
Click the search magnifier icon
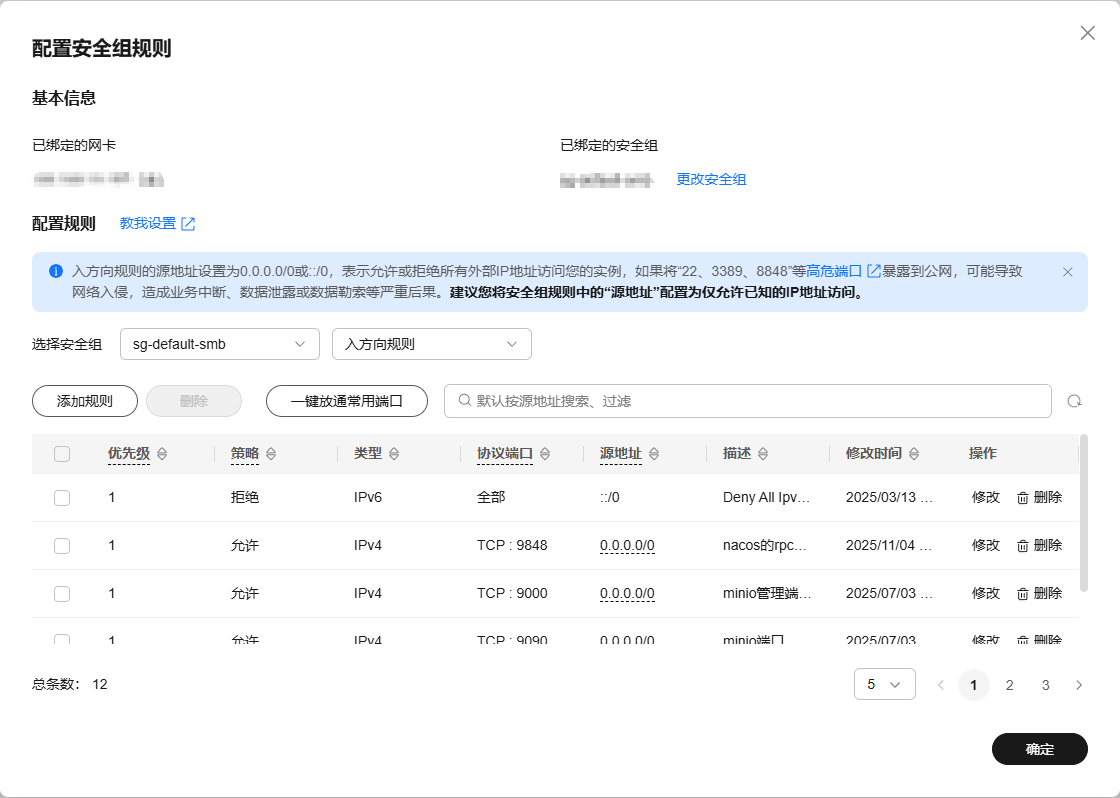(464, 401)
